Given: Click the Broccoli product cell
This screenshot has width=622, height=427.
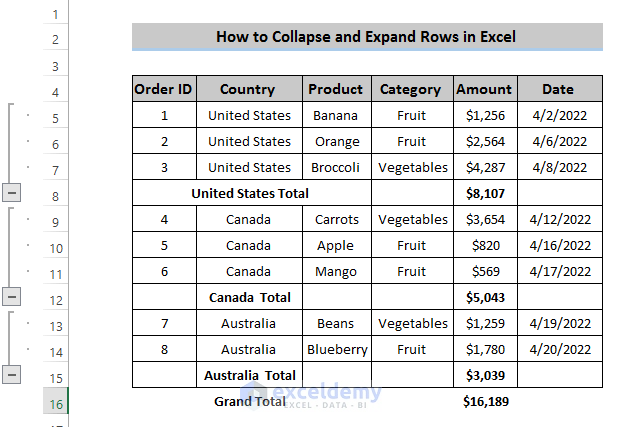Looking at the screenshot, I should (x=336, y=167).
